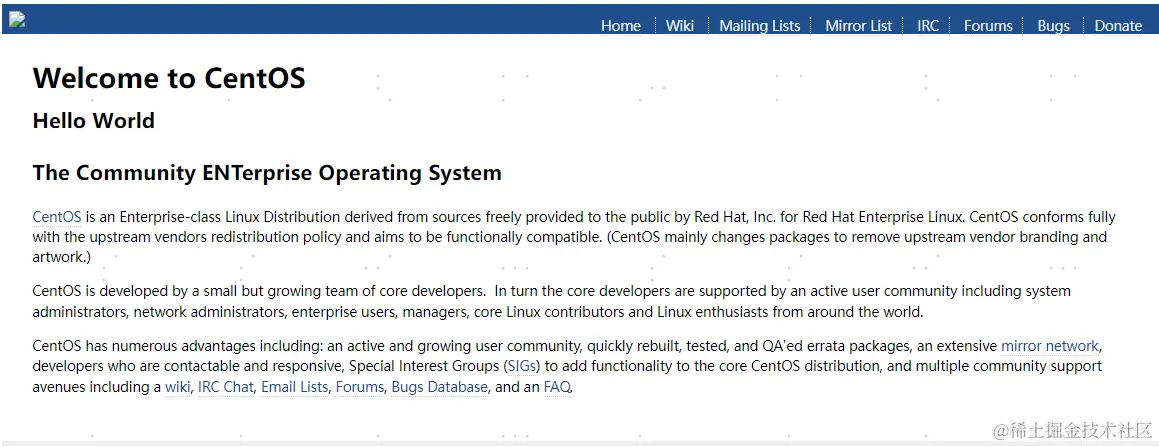Click the FAQ link
1159x447 pixels.
pyautogui.click(x=557, y=387)
